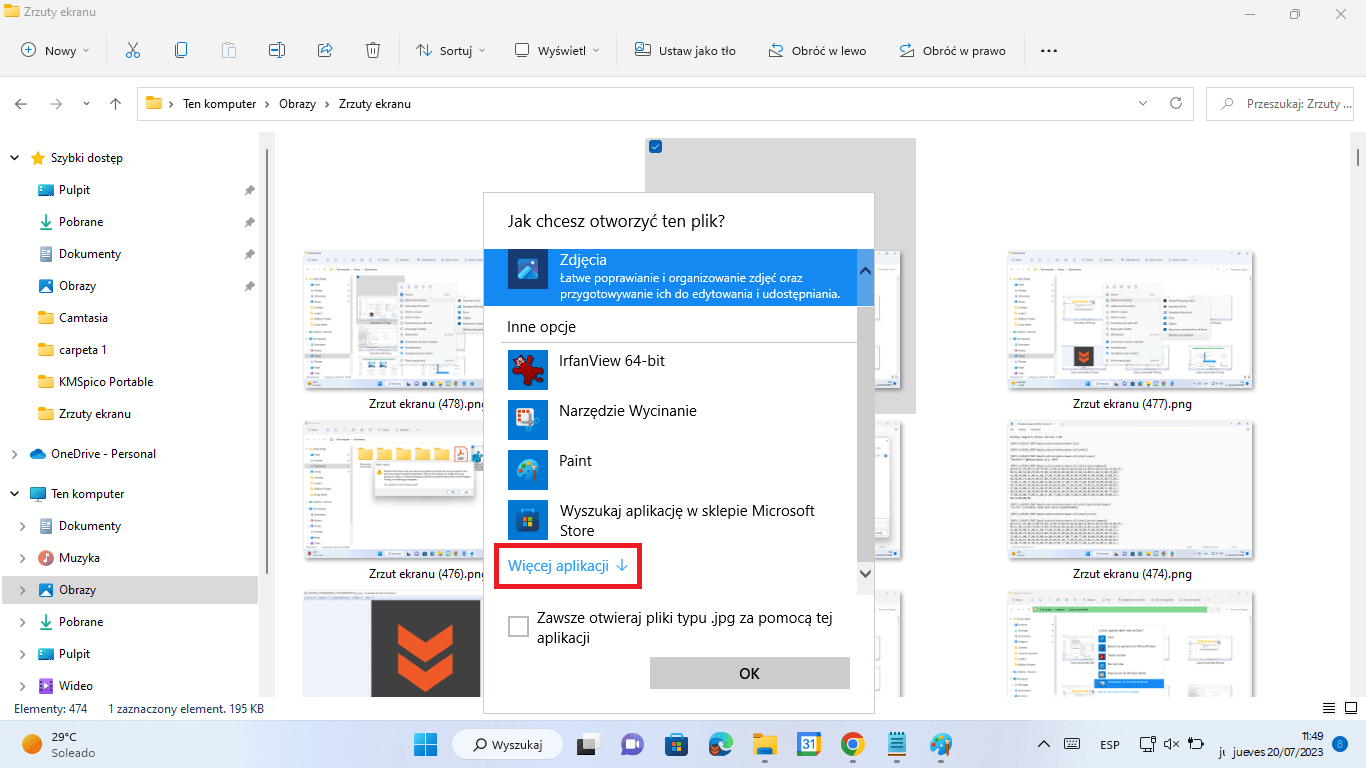Click Ten komputer in breadcrumb path
Image resolution: width=1366 pixels, height=768 pixels.
coord(220,104)
